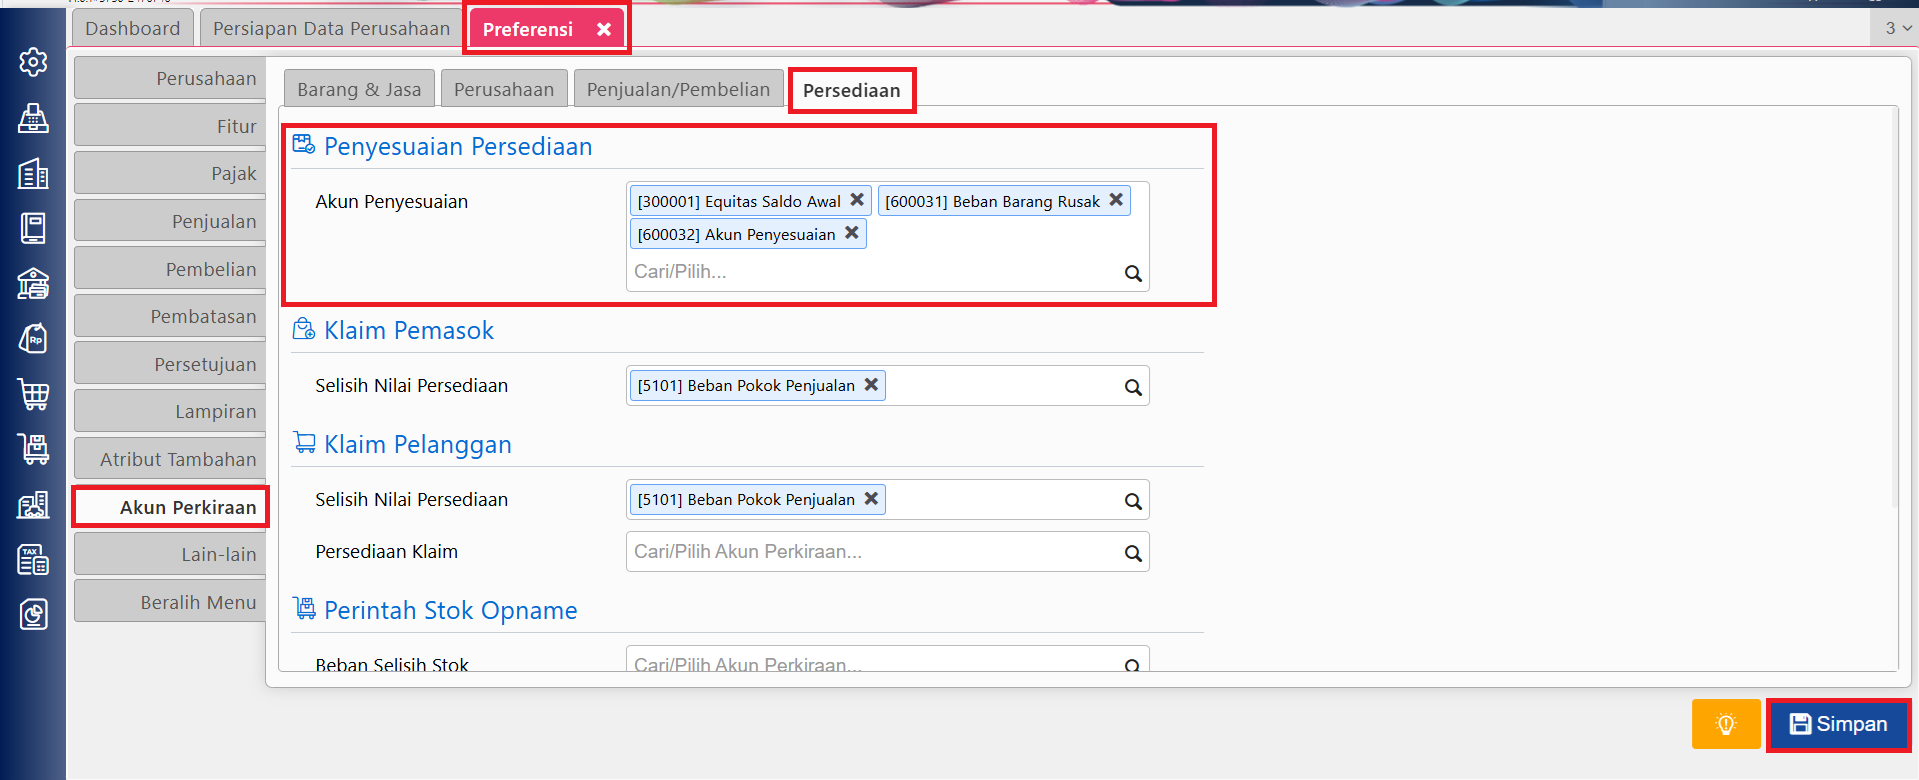Remove the Equitas Saldo Awal account tag
The image size is (1919, 780).
(x=857, y=200)
